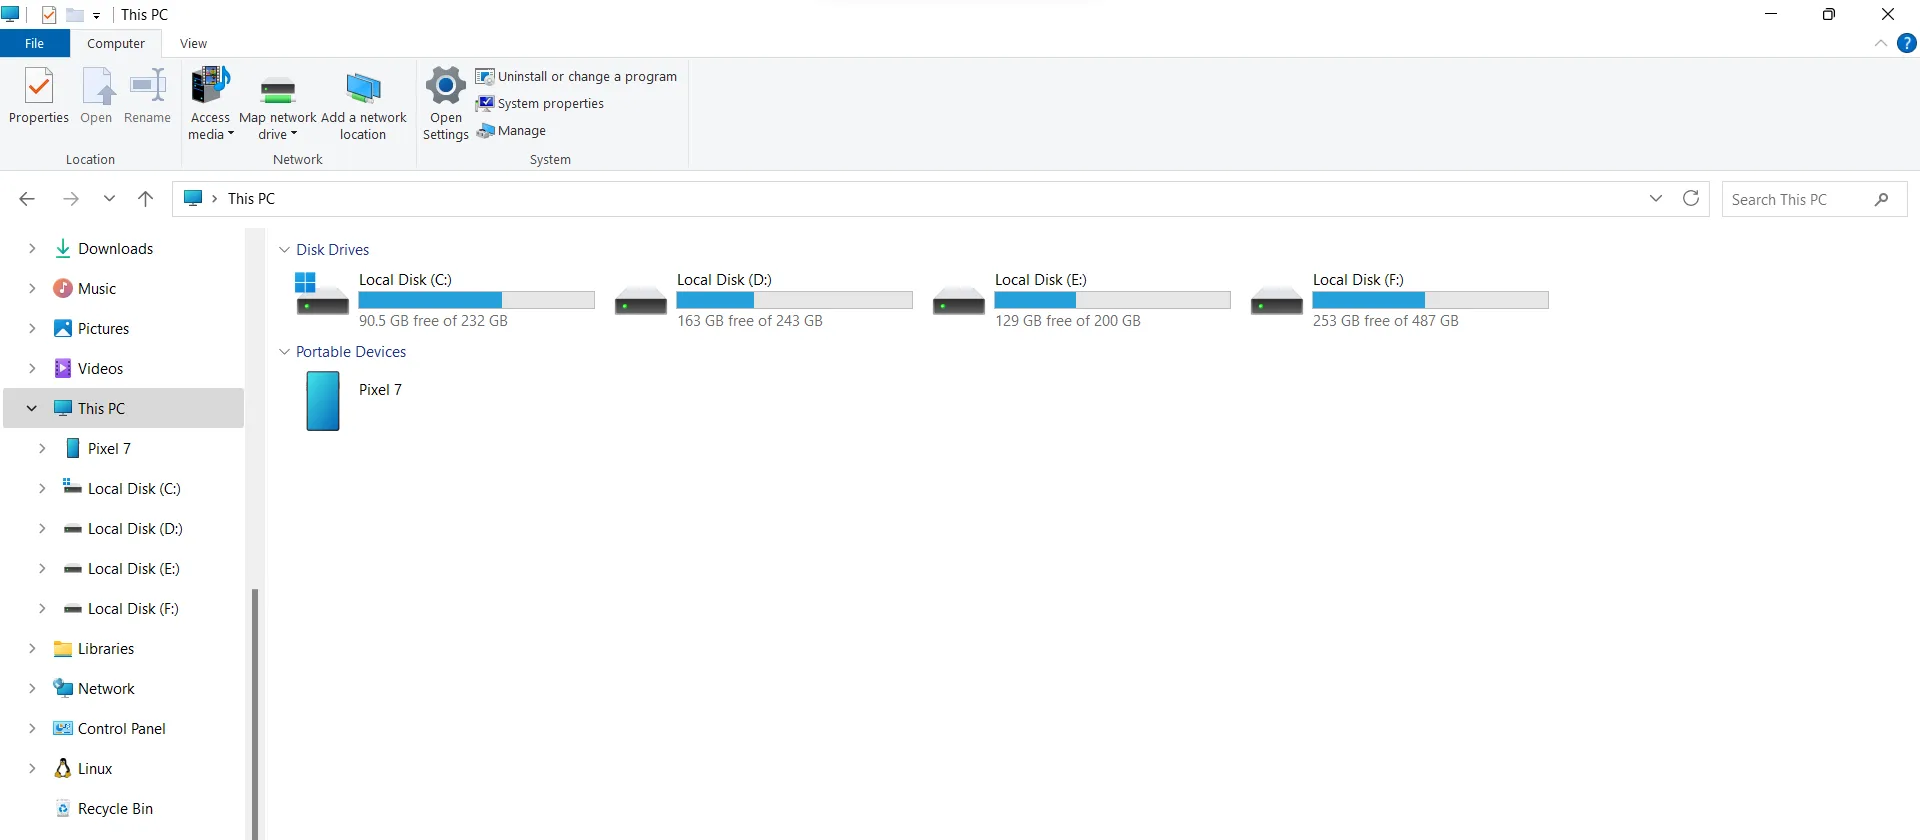Image resolution: width=1920 pixels, height=840 pixels.
Task: Open Map network drive
Action: [278, 104]
